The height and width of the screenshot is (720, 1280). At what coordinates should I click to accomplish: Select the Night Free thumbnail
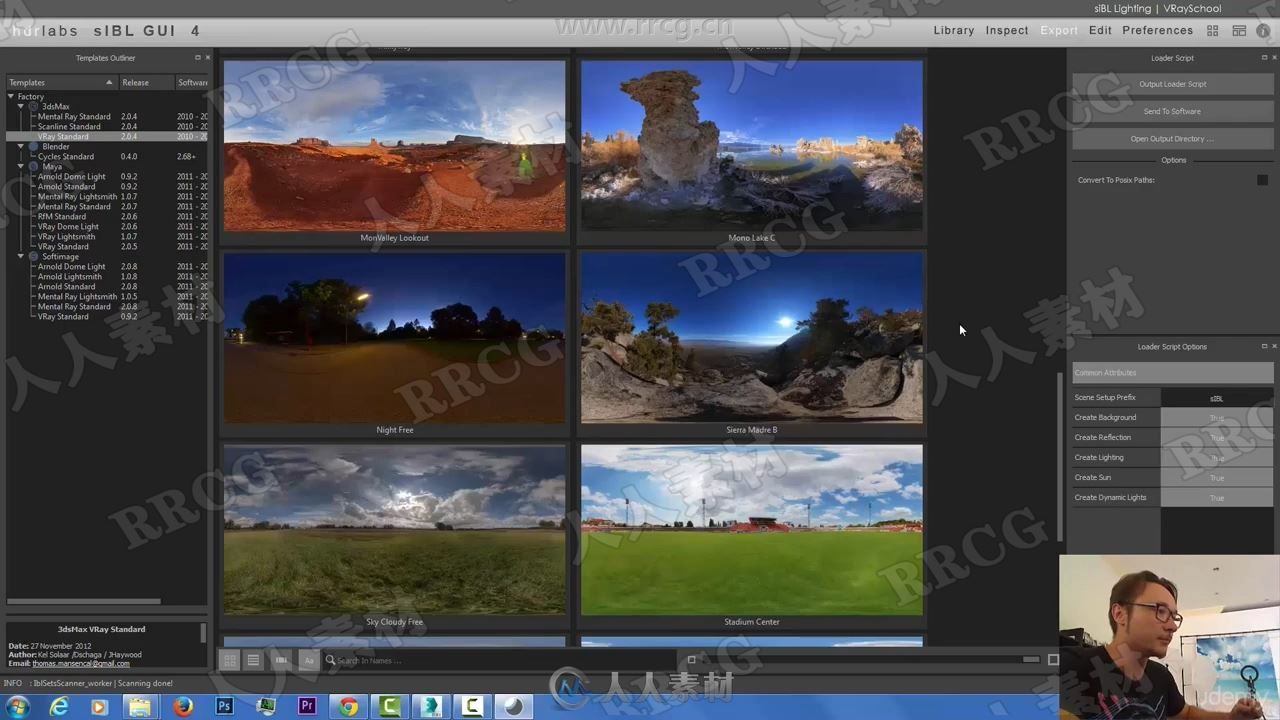click(394, 338)
